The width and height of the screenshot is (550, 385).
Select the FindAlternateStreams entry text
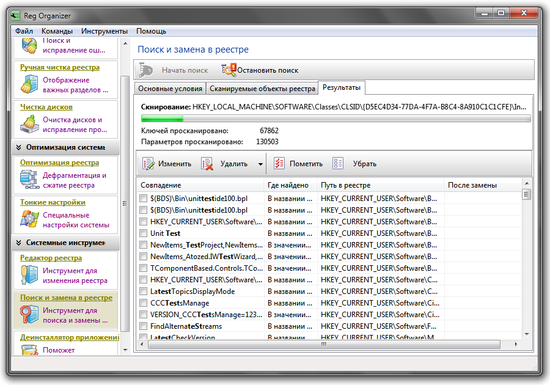[186, 326]
